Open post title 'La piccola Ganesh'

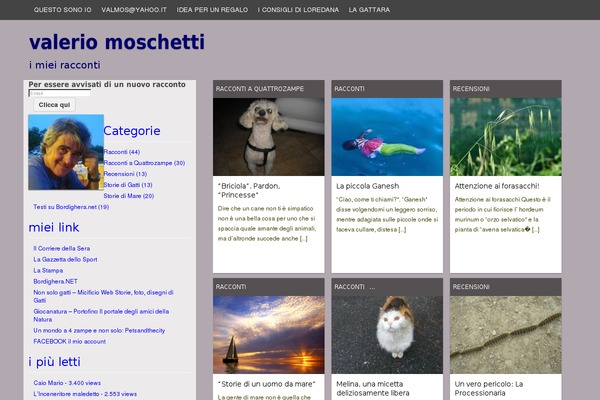pos(368,186)
